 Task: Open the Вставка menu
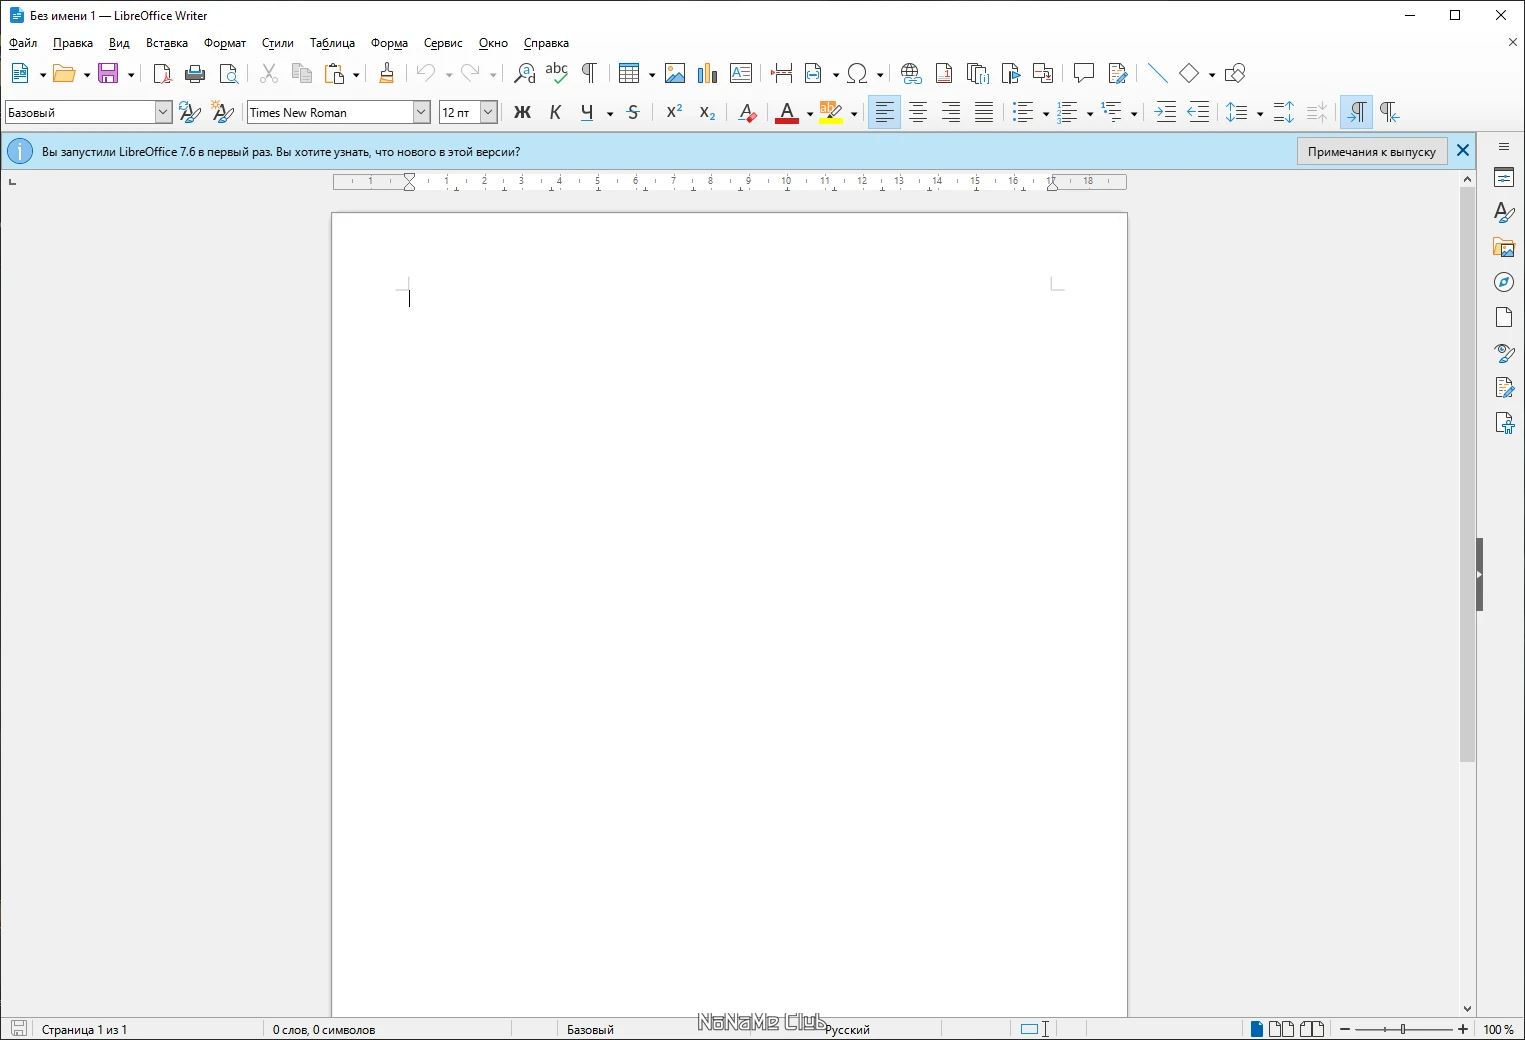[x=167, y=43]
